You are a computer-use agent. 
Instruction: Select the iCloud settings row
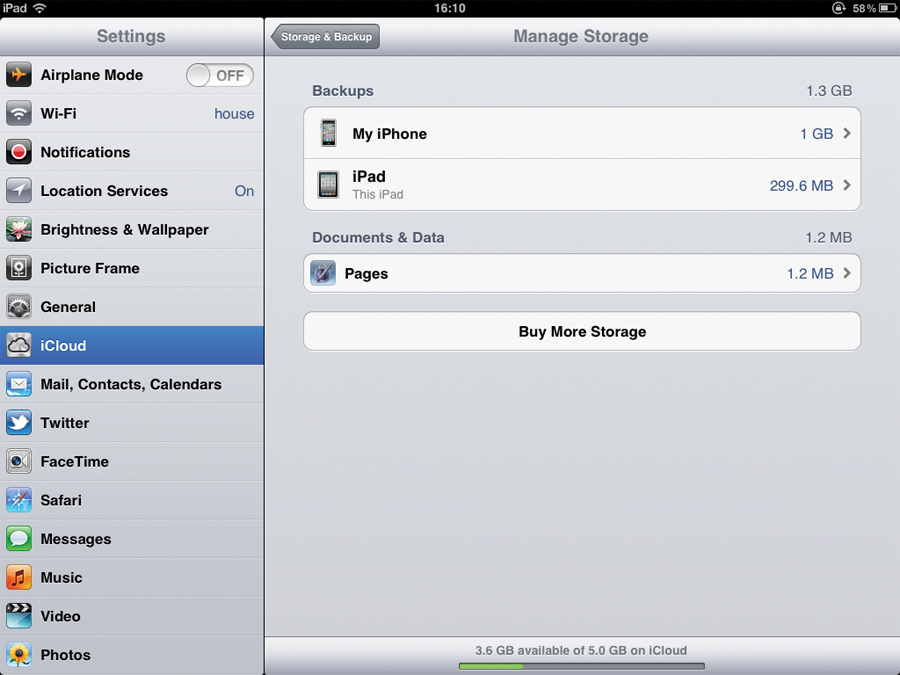[x=132, y=346]
